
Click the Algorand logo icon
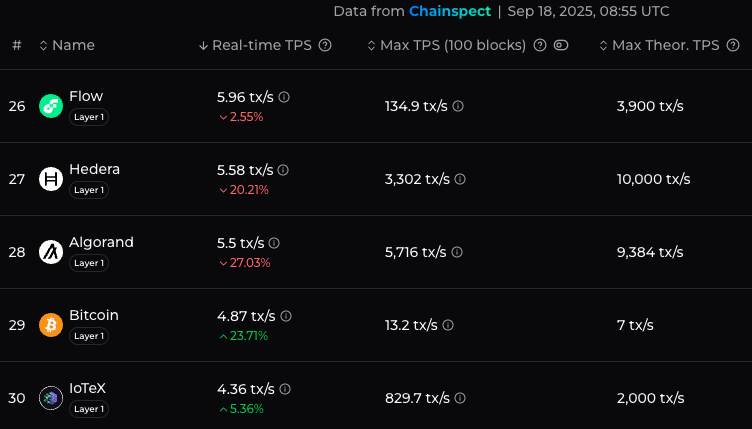51,252
